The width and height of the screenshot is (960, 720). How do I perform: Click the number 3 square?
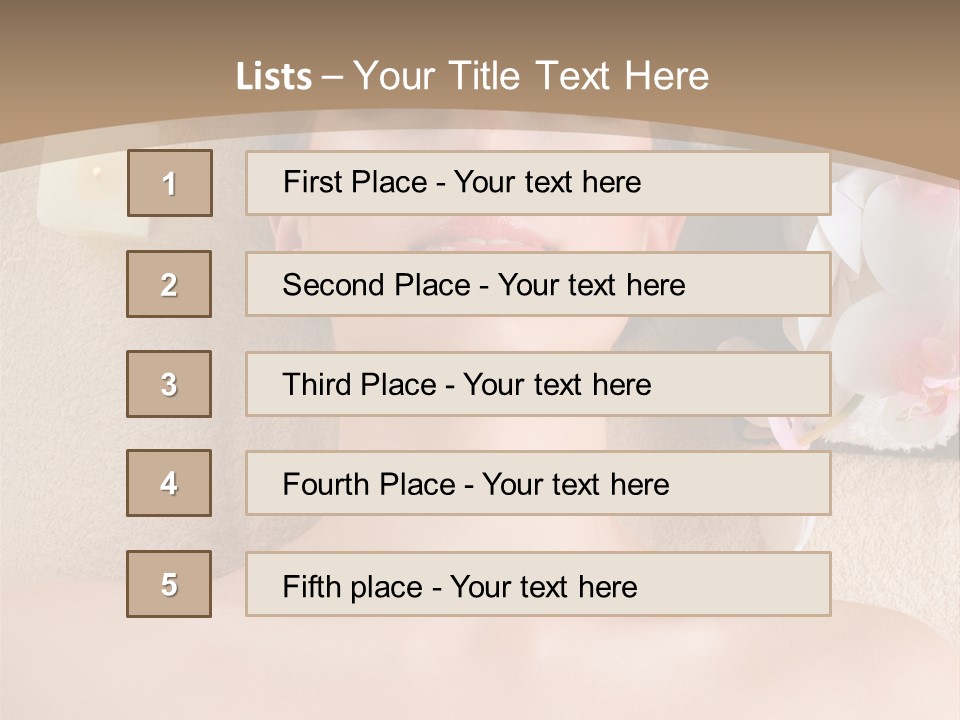[x=169, y=384]
